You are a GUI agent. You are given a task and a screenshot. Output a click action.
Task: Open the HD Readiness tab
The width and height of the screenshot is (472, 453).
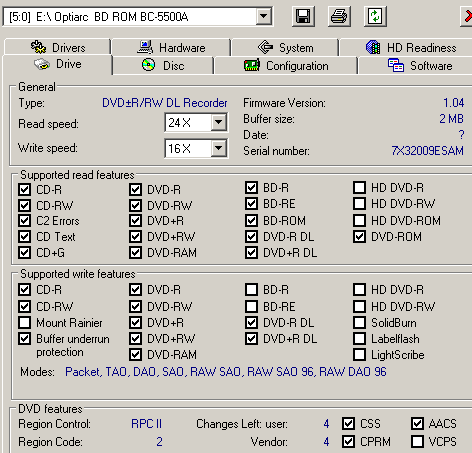coord(406,47)
